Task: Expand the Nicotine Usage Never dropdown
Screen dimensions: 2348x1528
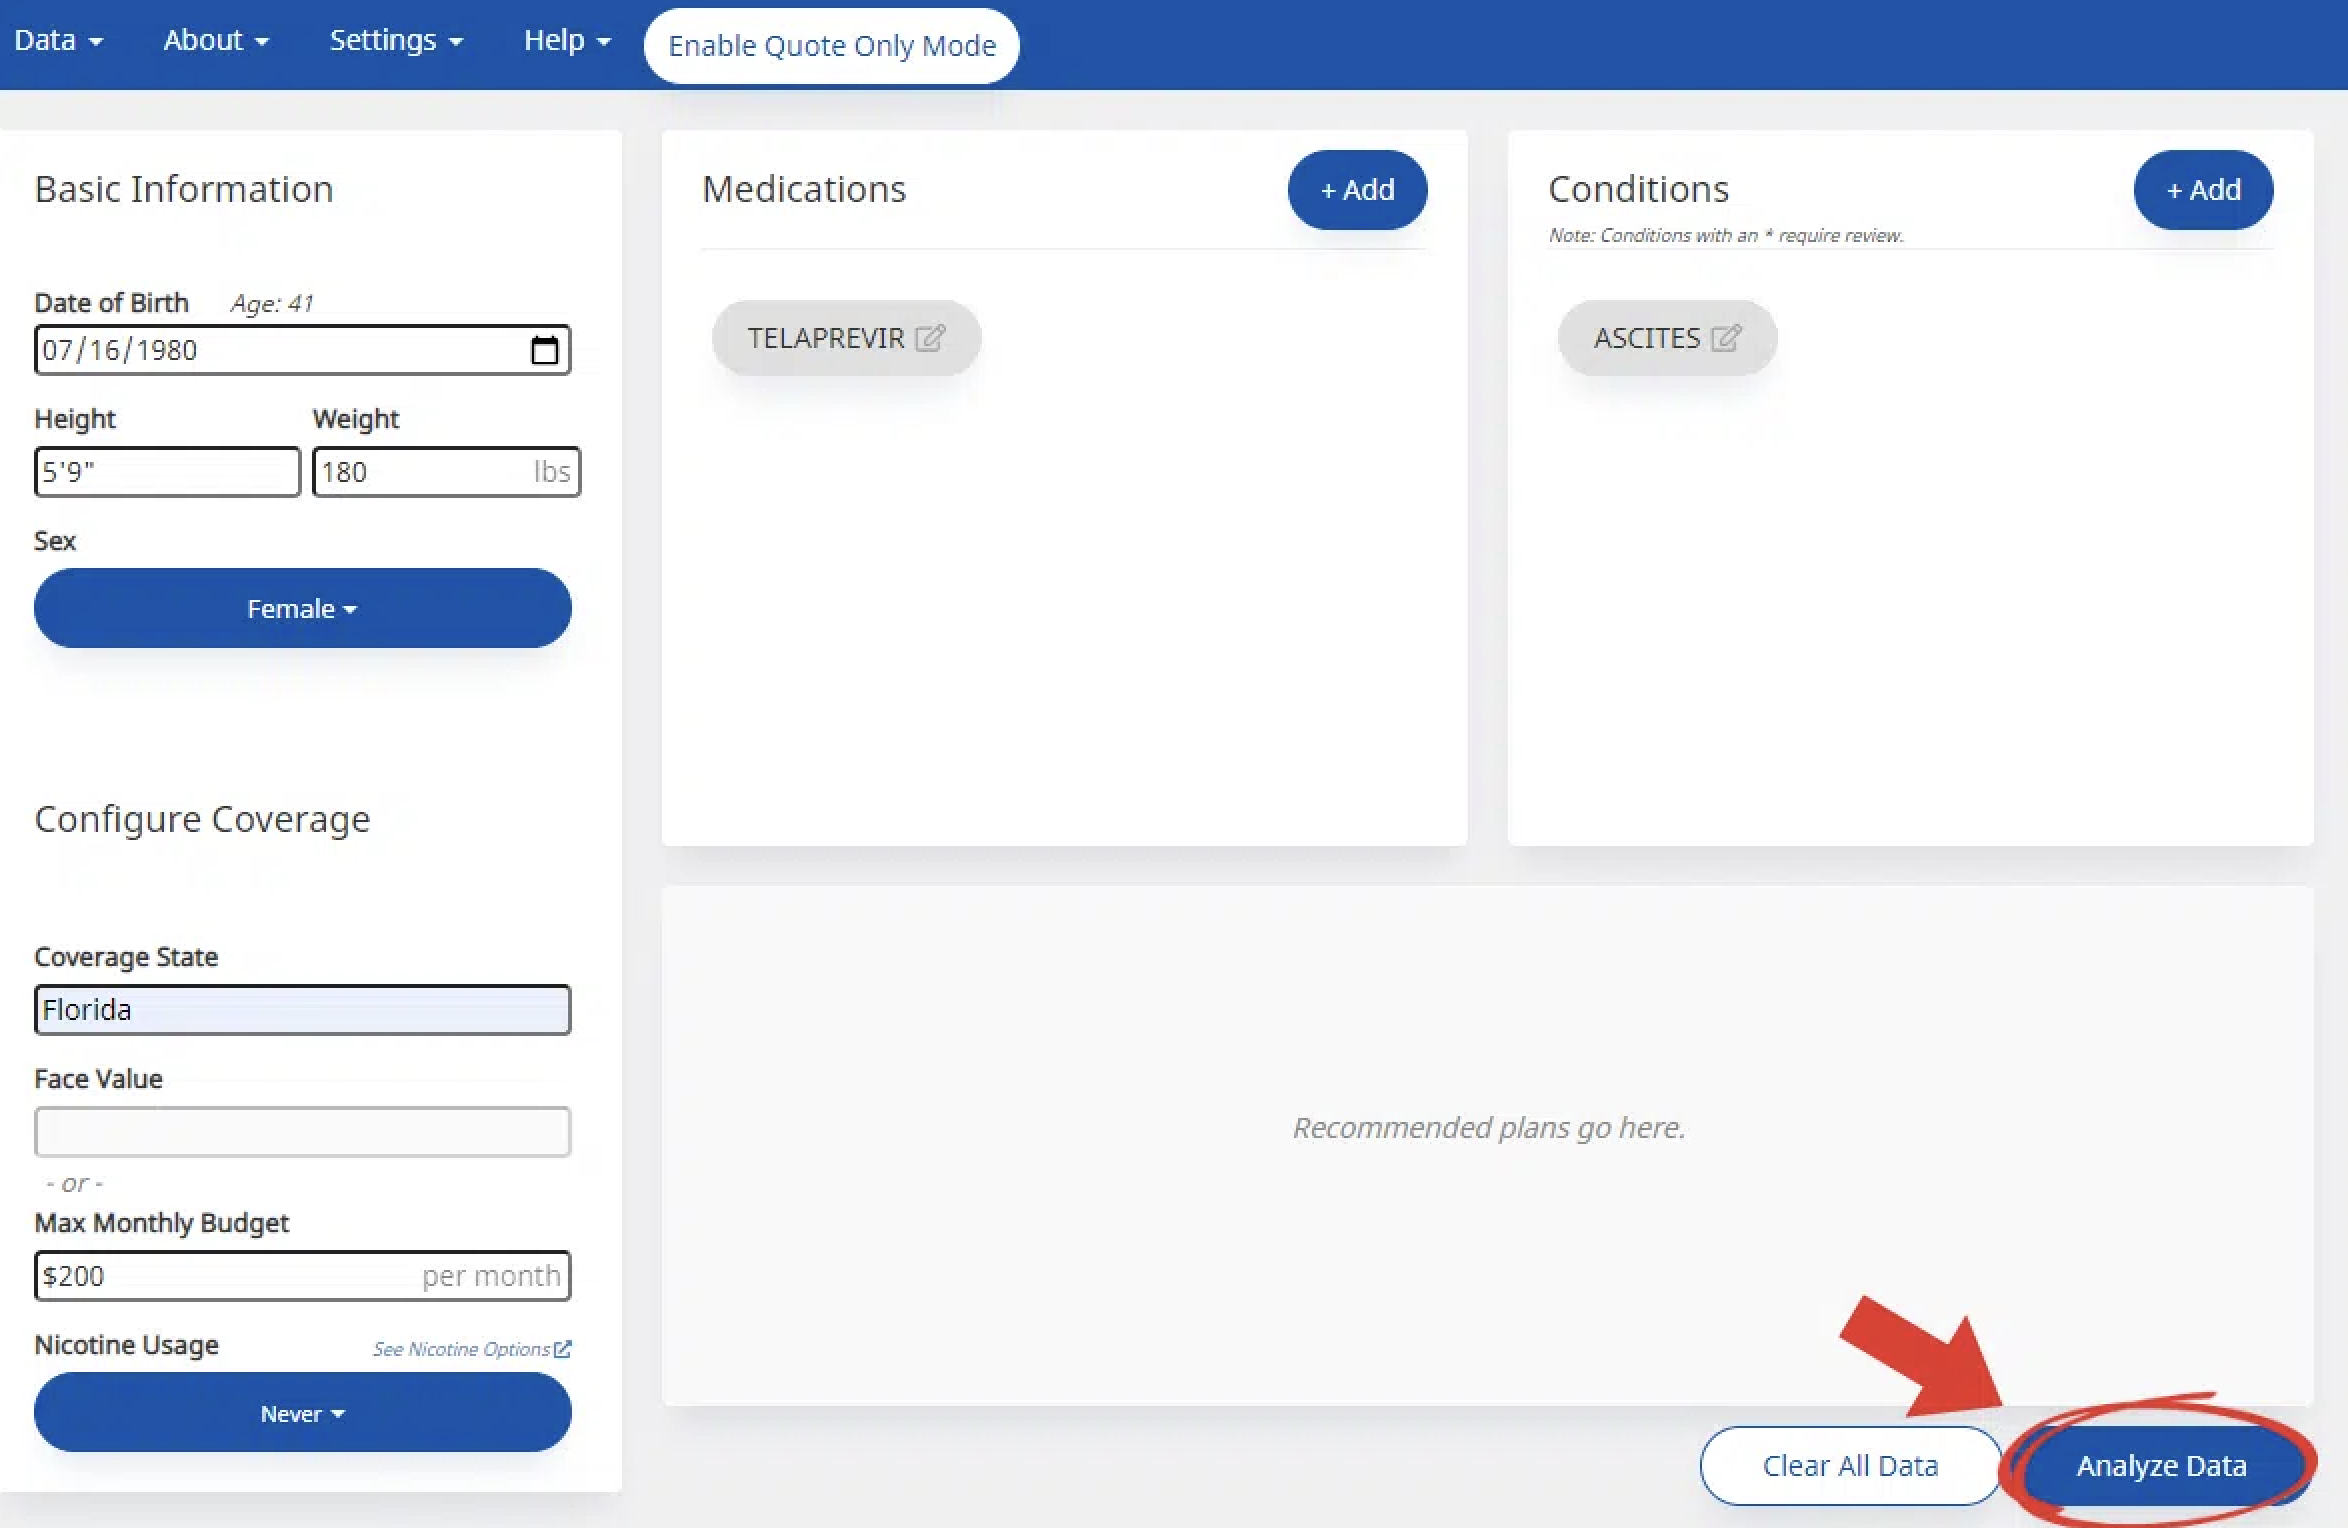Action: click(x=302, y=1413)
